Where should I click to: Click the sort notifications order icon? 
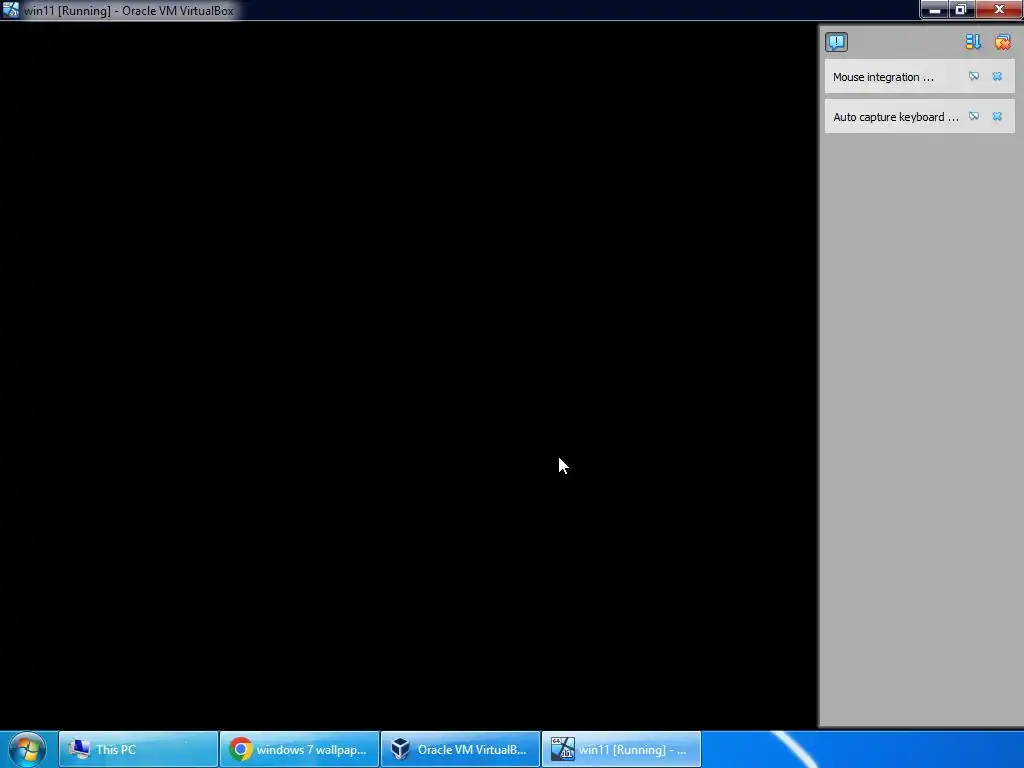pyautogui.click(x=972, y=42)
